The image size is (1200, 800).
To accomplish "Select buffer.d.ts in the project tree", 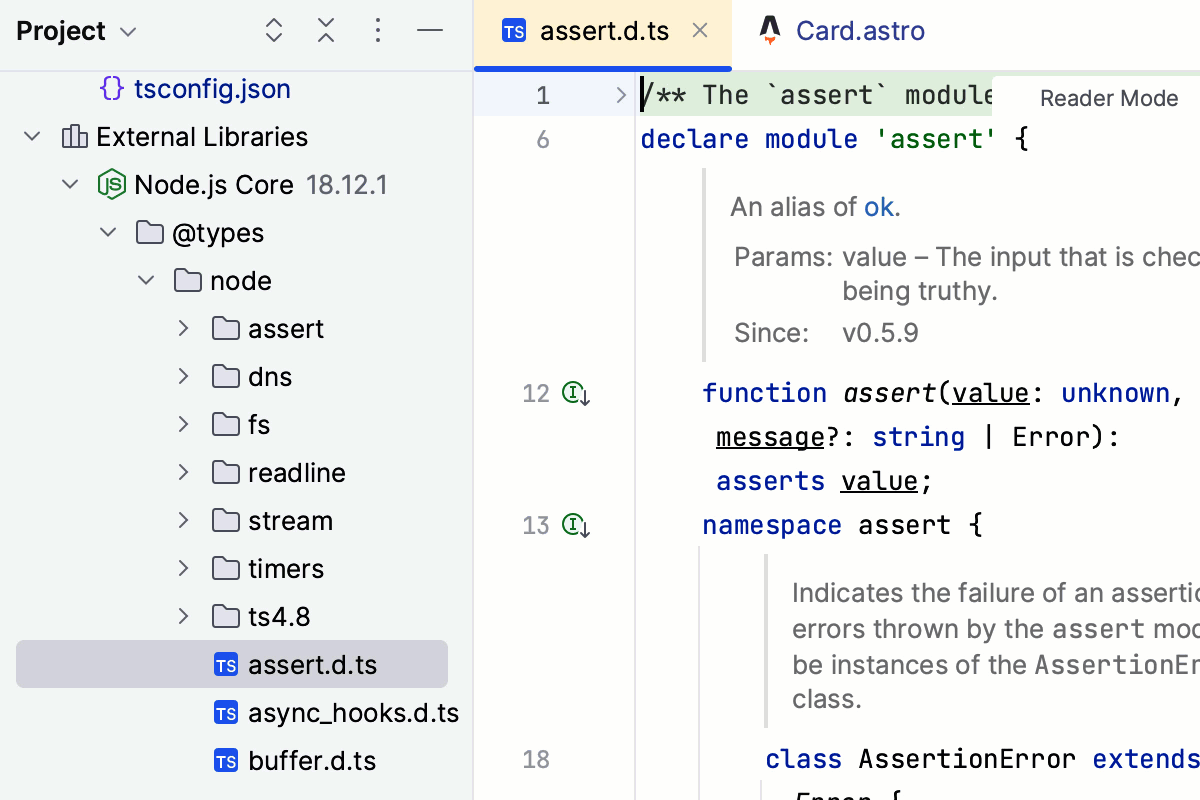I will point(311,761).
